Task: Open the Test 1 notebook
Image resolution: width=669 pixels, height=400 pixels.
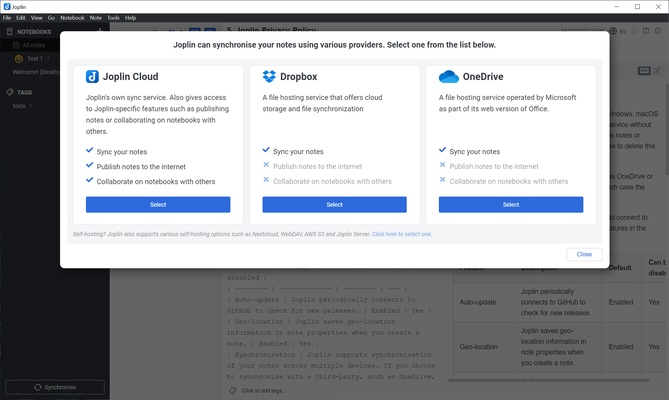Action: (32, 59)
